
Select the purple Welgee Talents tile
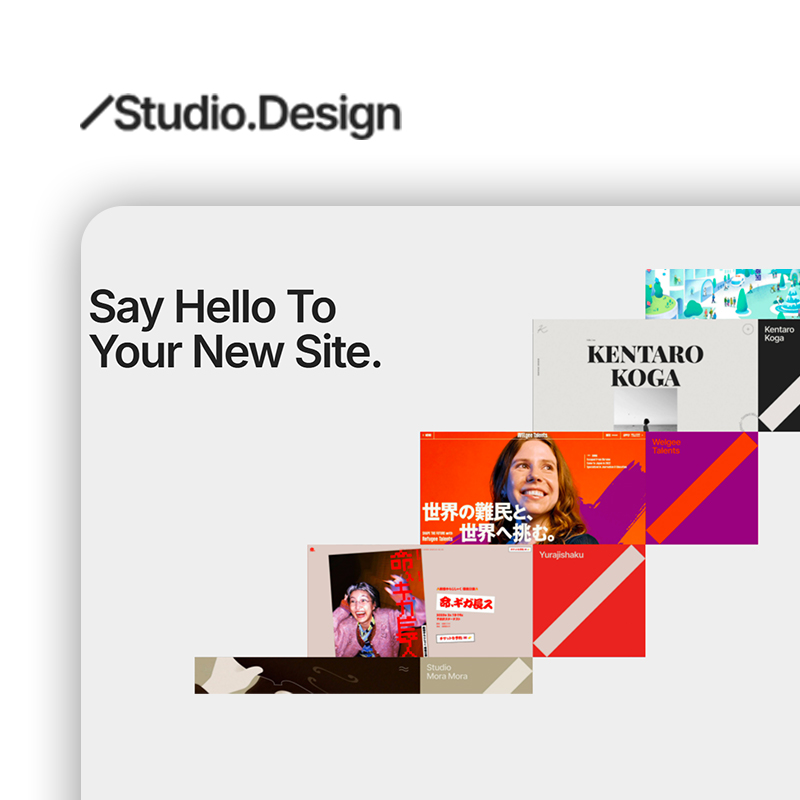702,488
